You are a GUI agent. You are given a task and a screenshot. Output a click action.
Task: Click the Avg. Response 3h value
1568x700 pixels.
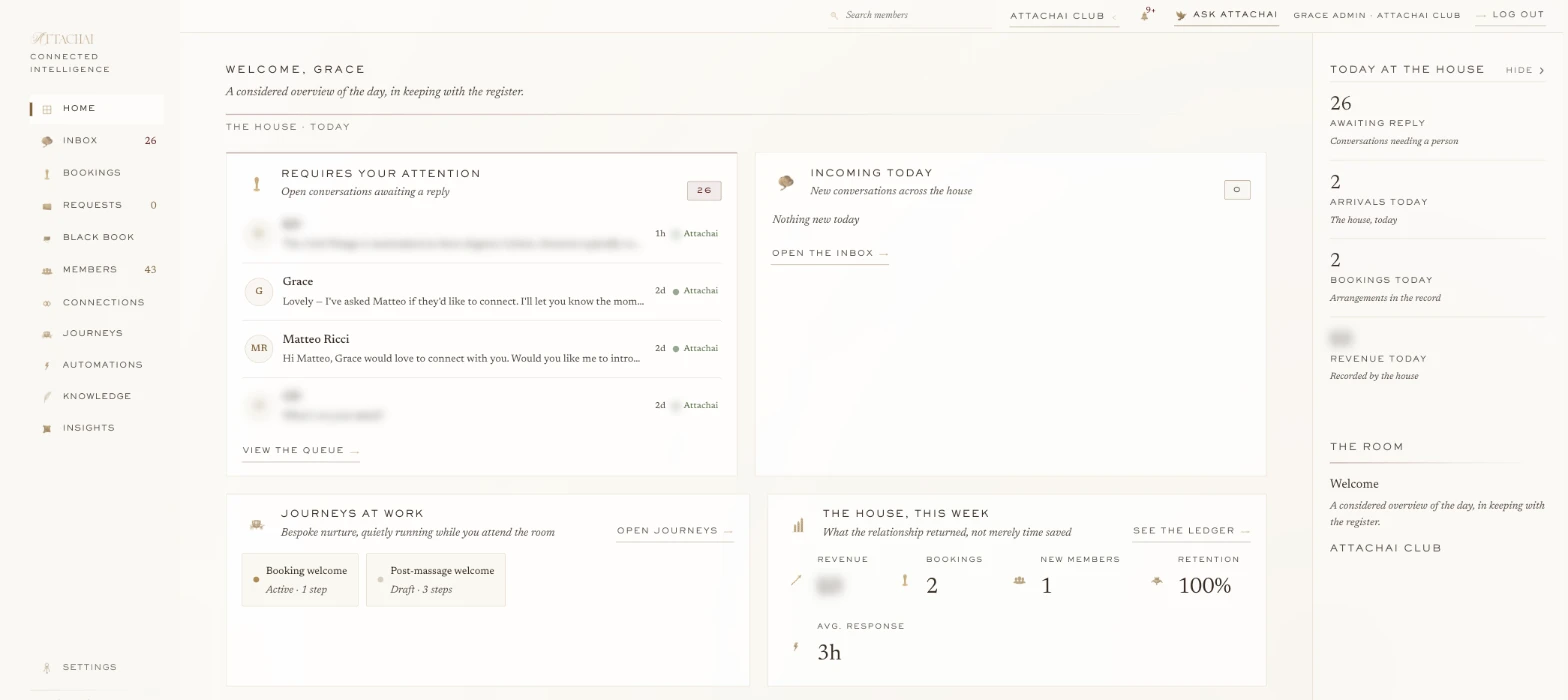click(x=829, y=653)
